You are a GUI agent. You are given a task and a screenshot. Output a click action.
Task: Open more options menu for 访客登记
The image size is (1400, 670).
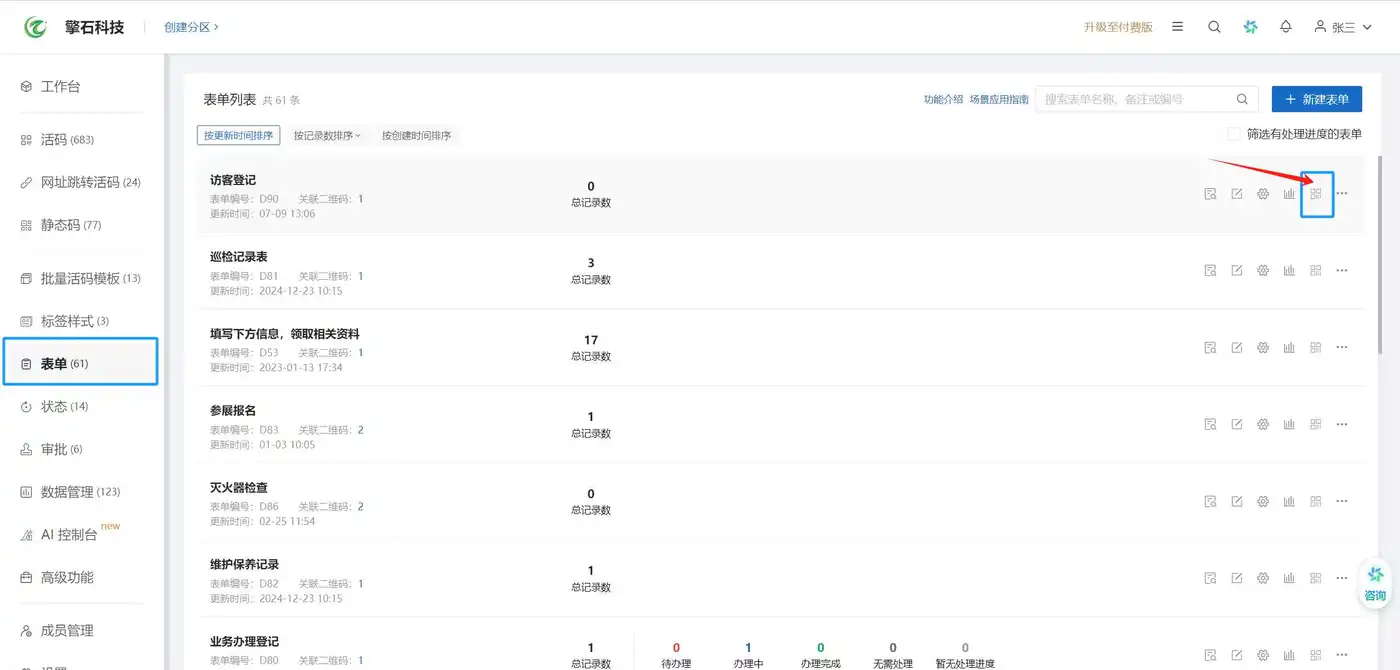tap(1342, 194)
